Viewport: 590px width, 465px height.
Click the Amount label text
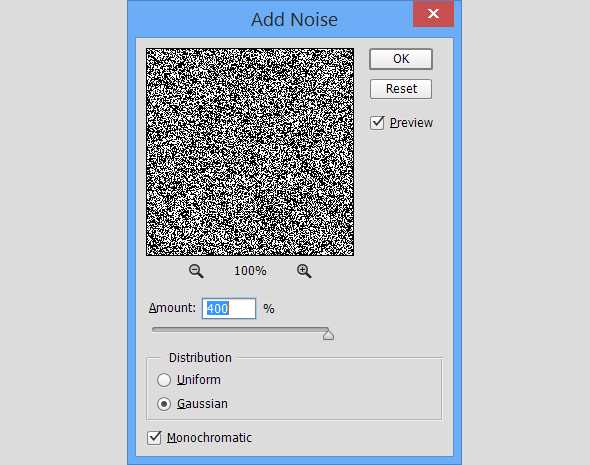[x=172, y=308]
